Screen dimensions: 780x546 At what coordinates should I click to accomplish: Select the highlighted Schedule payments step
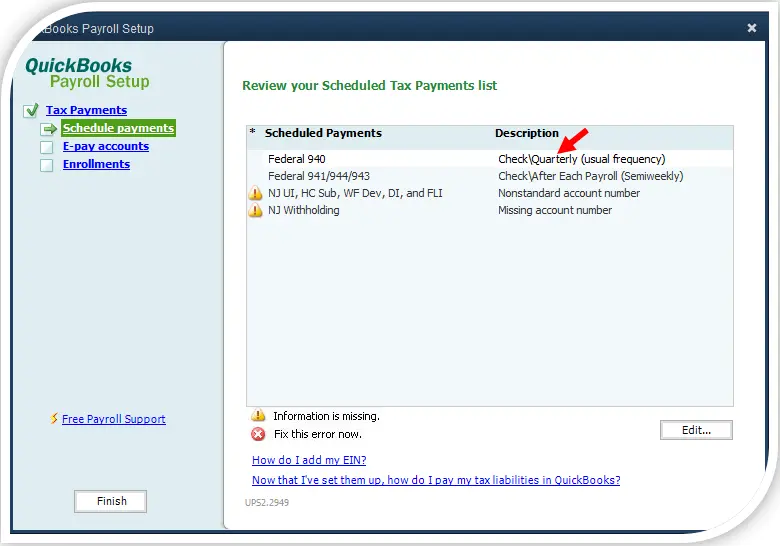(x=118, y=128)
